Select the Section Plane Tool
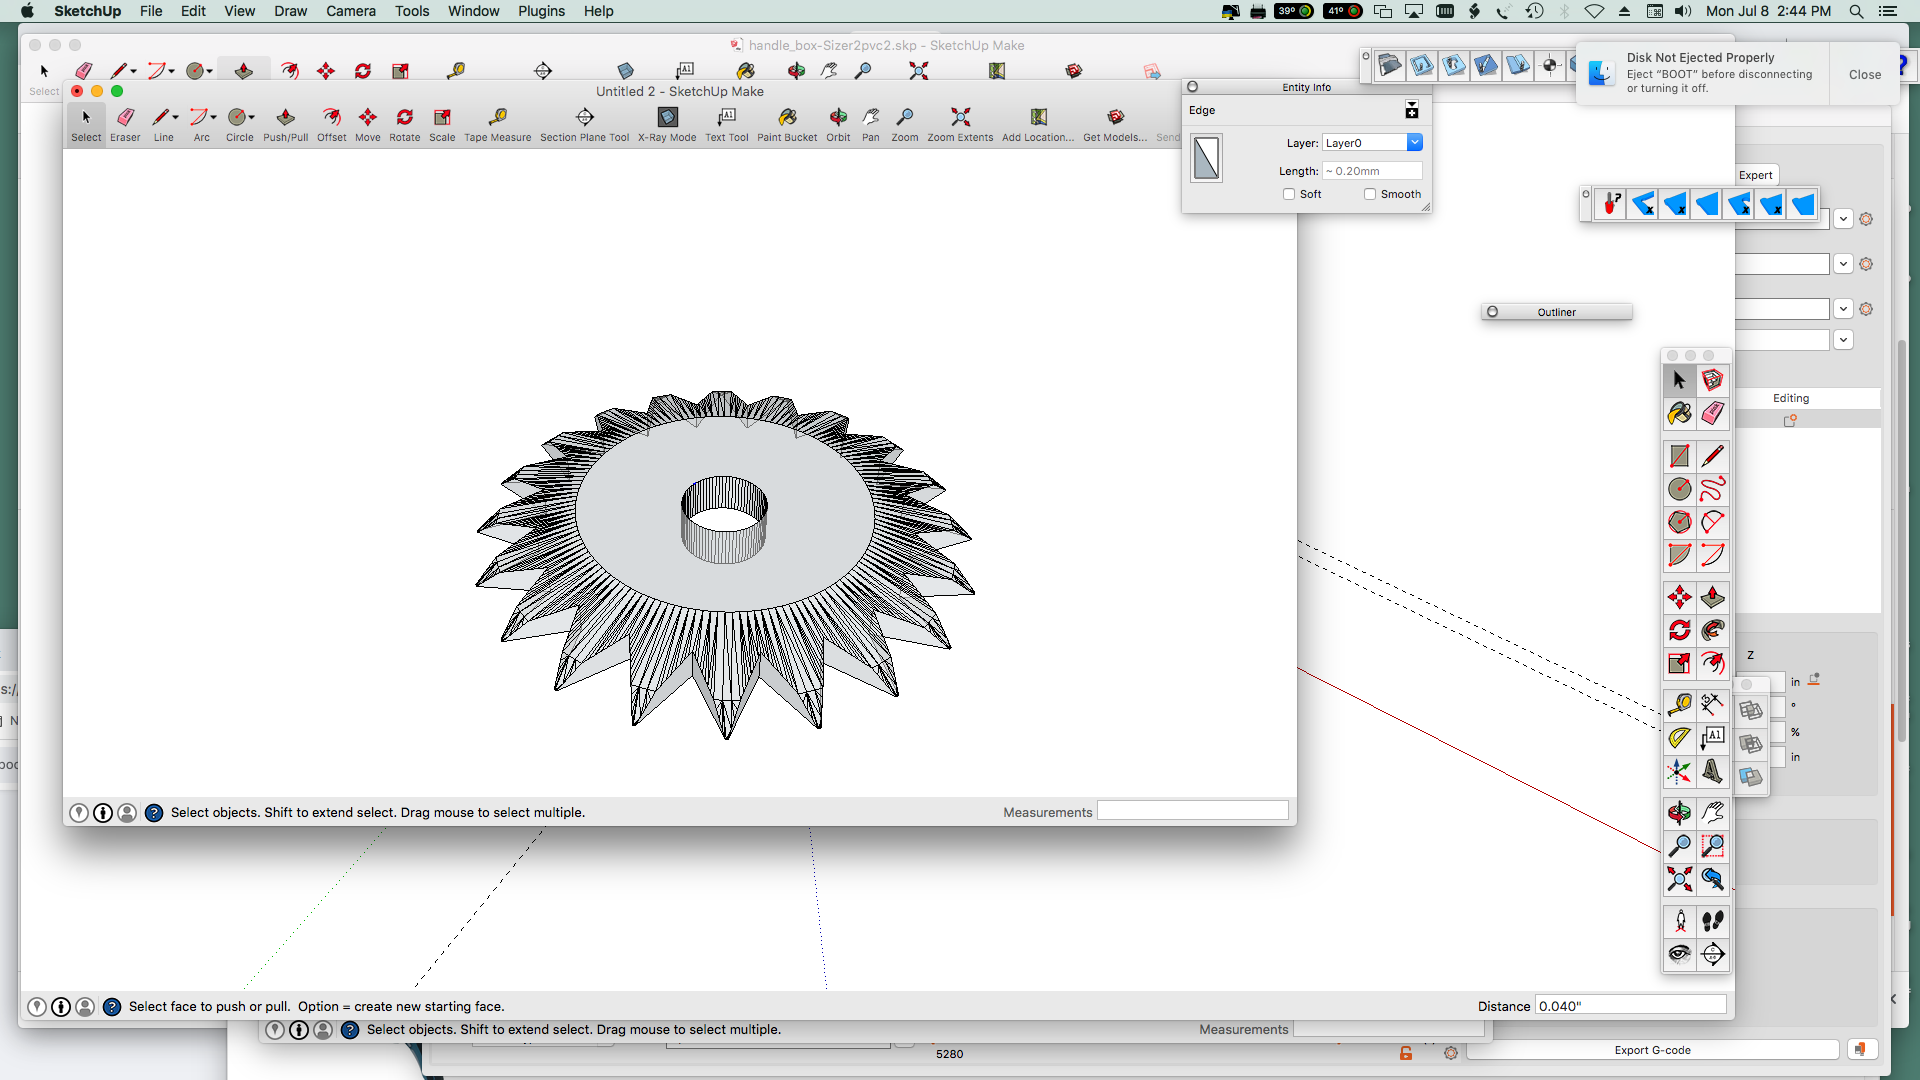Screen dimensions: 1920x1080 [x=584, y=119]
